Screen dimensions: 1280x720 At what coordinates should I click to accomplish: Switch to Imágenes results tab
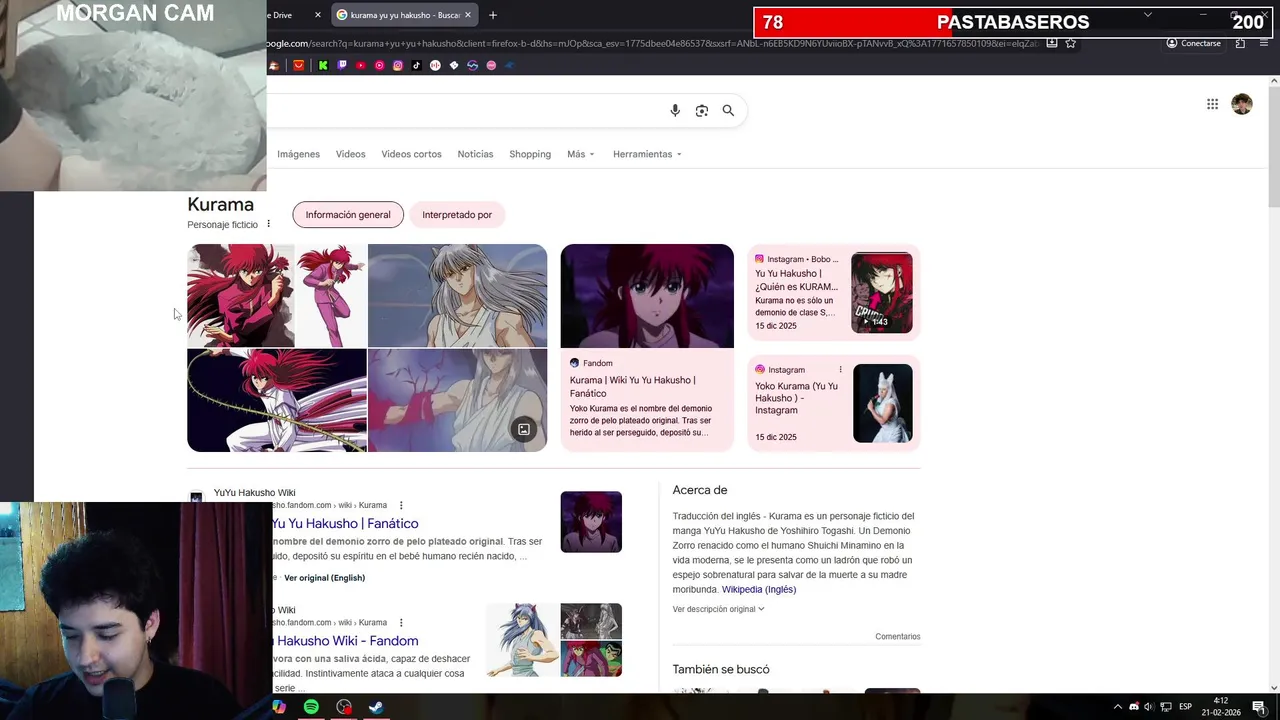click(298, 154)
